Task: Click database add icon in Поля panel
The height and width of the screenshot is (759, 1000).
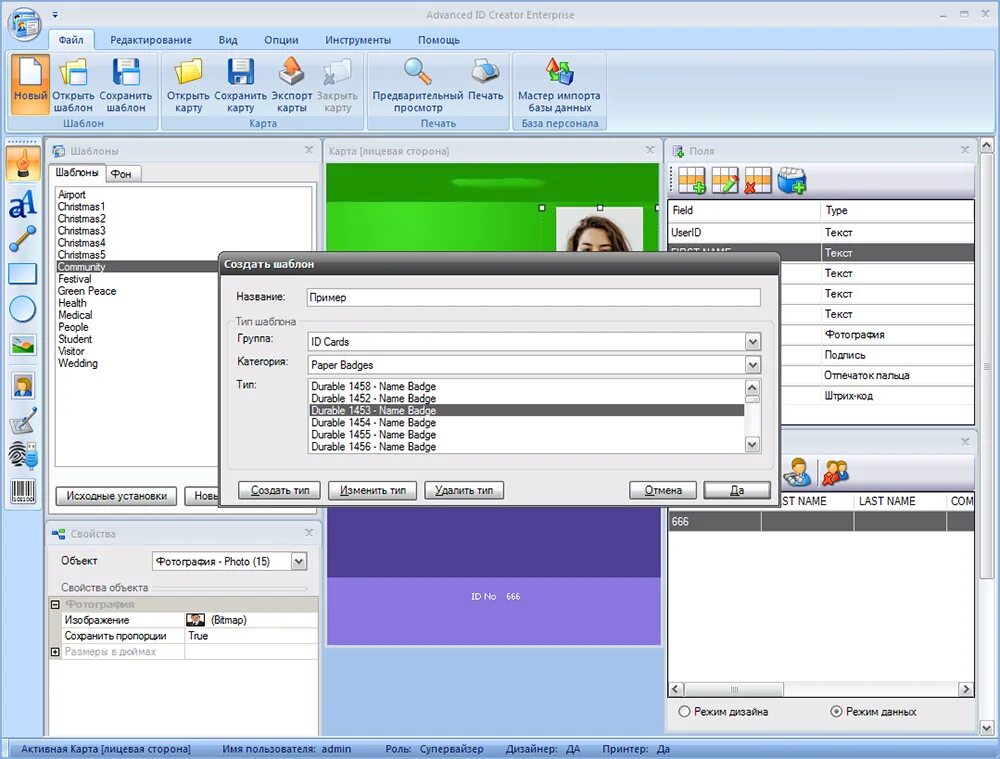Action: click(791, 181)
